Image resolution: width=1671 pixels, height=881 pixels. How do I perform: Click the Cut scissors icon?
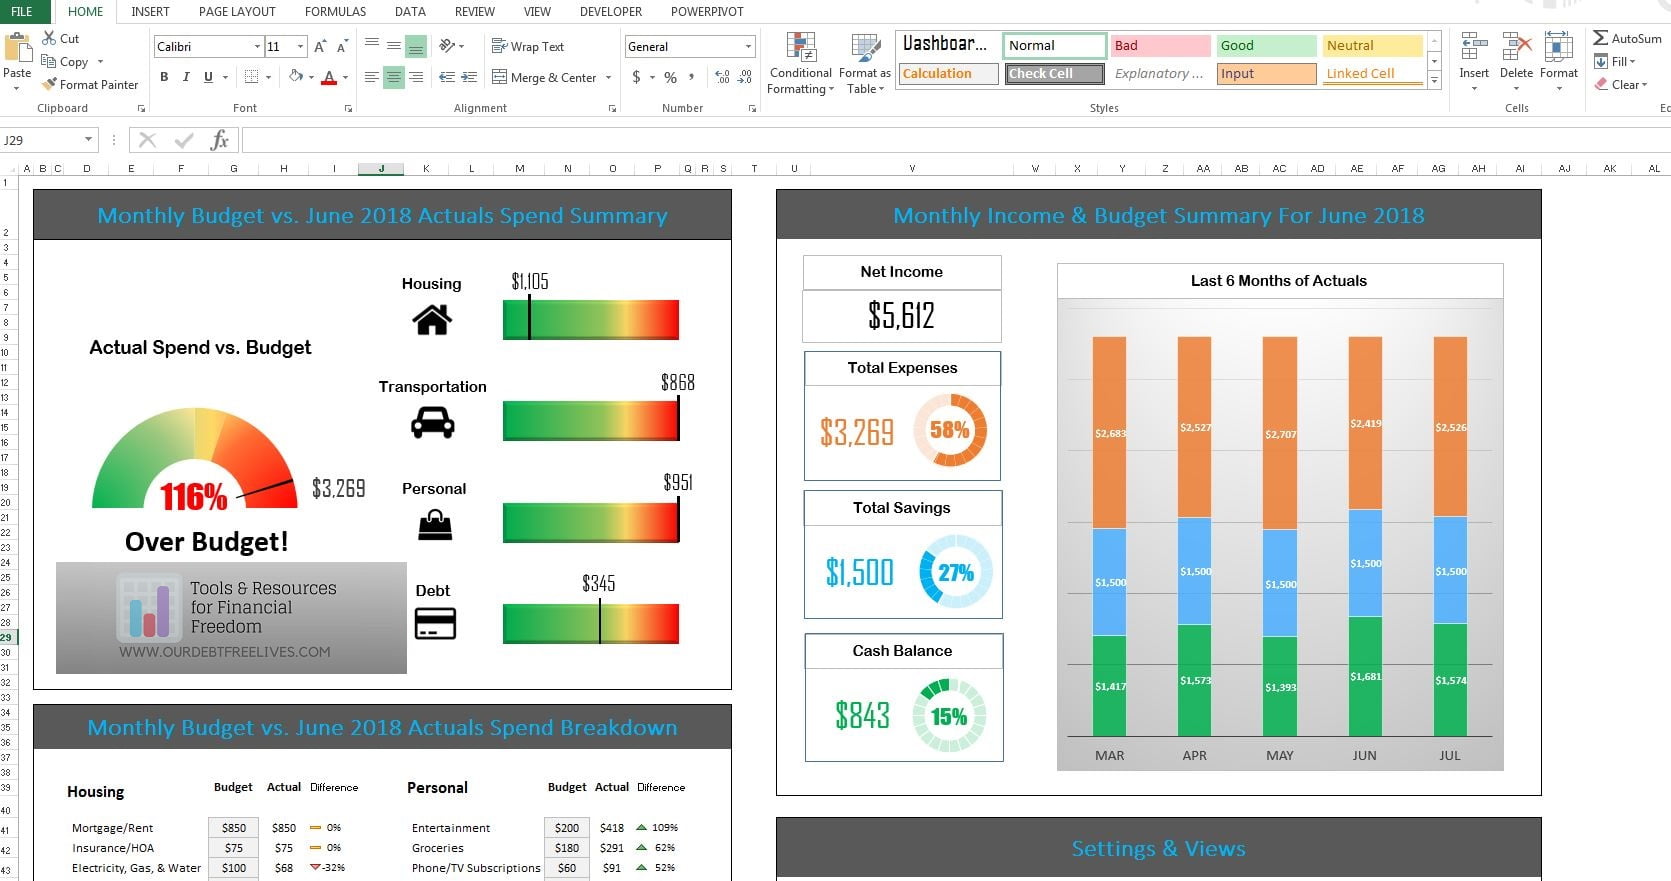point(49,38)
